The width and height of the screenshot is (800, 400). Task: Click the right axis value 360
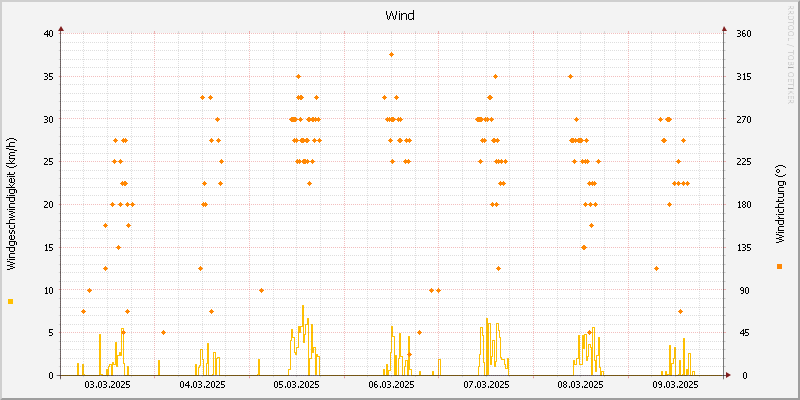pos(744,34)
